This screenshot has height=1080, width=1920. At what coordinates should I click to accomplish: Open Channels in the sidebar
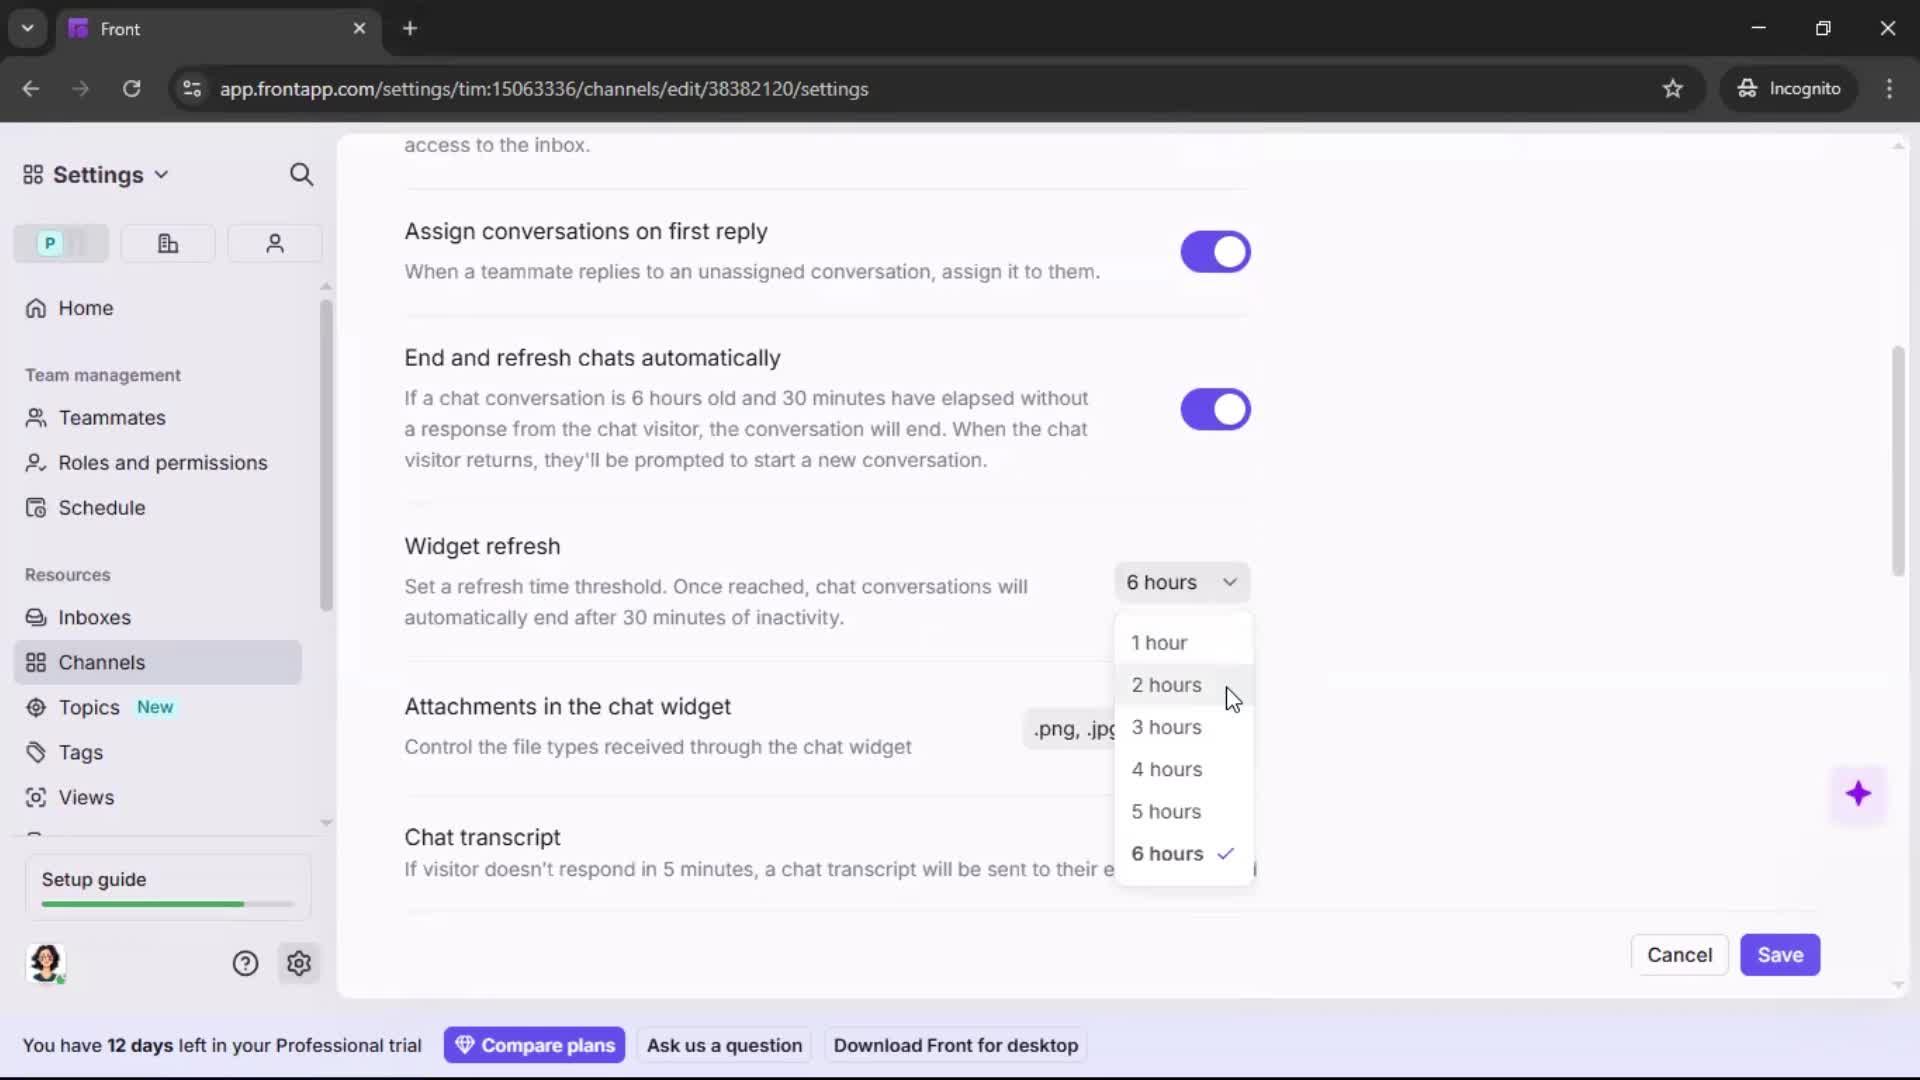tap(101, 662)
